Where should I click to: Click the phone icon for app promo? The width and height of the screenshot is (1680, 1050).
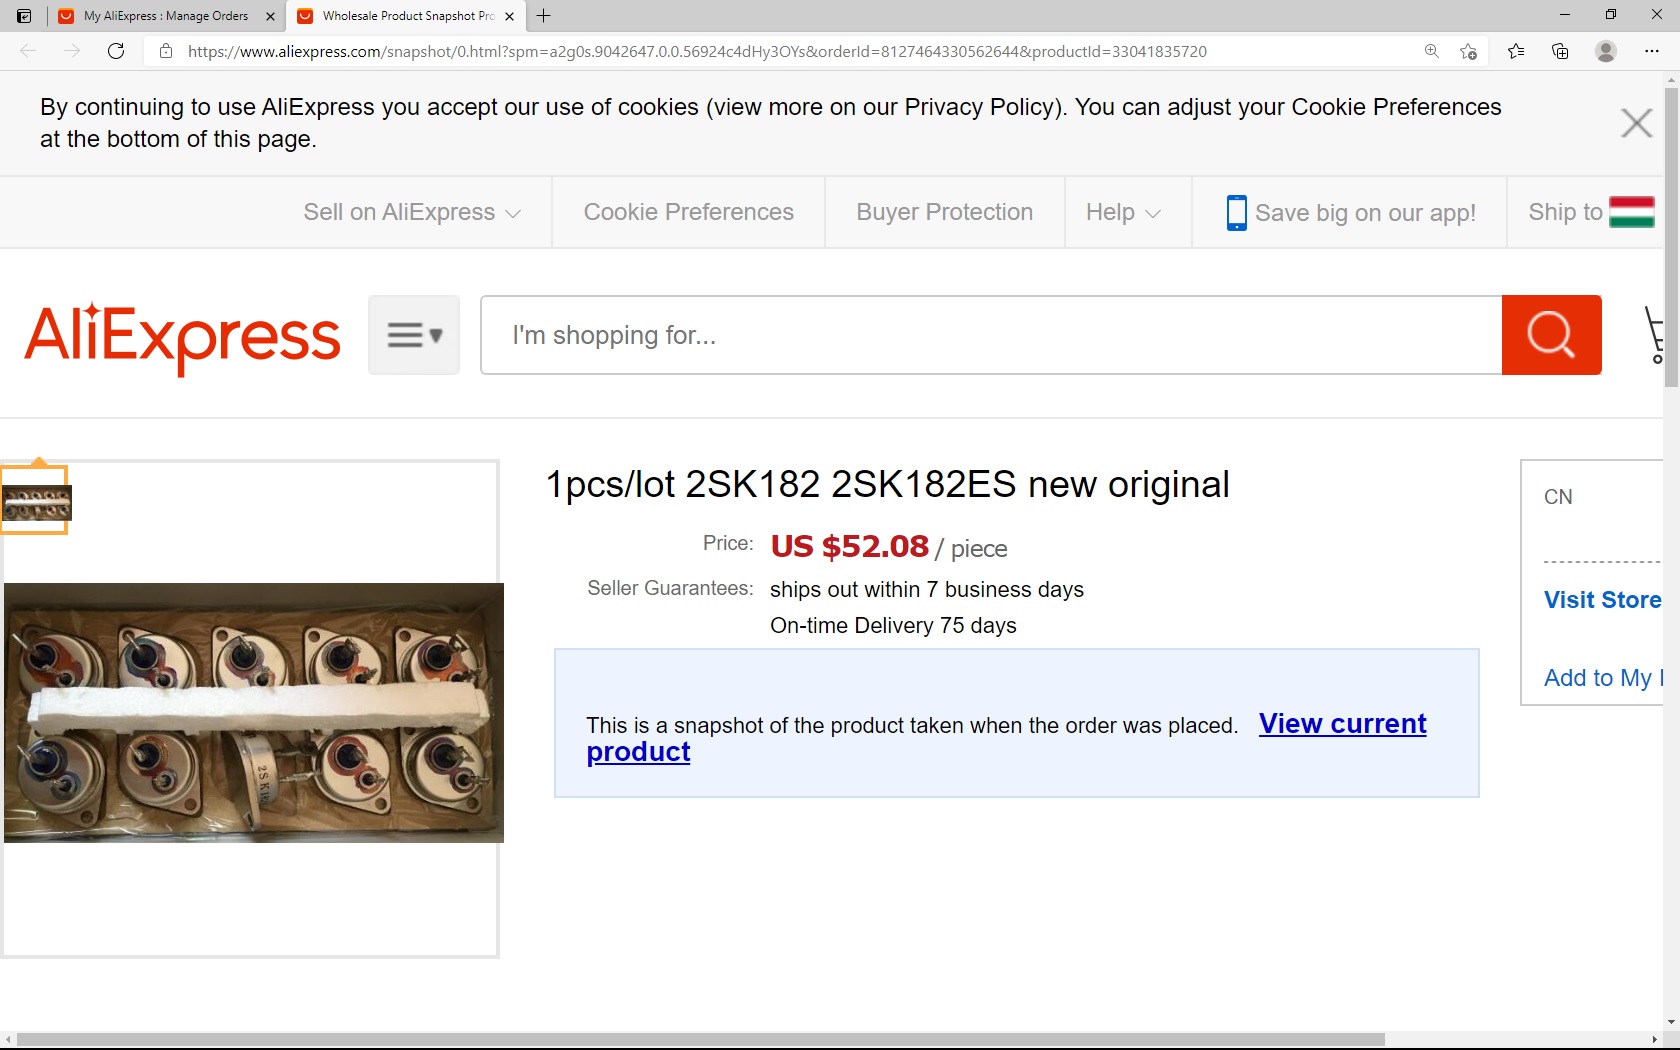1236,213
